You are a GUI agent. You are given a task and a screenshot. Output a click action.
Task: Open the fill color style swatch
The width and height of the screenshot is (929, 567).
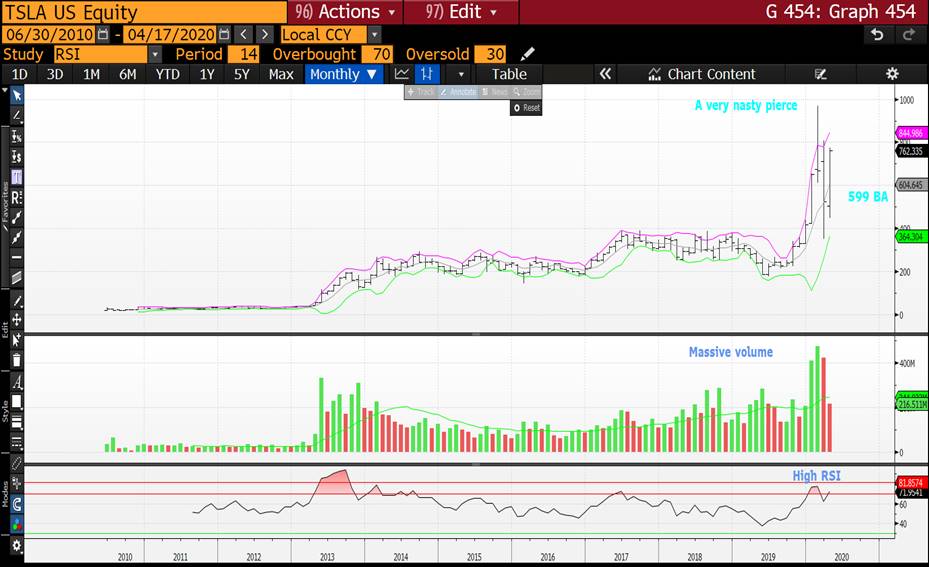[x=17, y=402]
